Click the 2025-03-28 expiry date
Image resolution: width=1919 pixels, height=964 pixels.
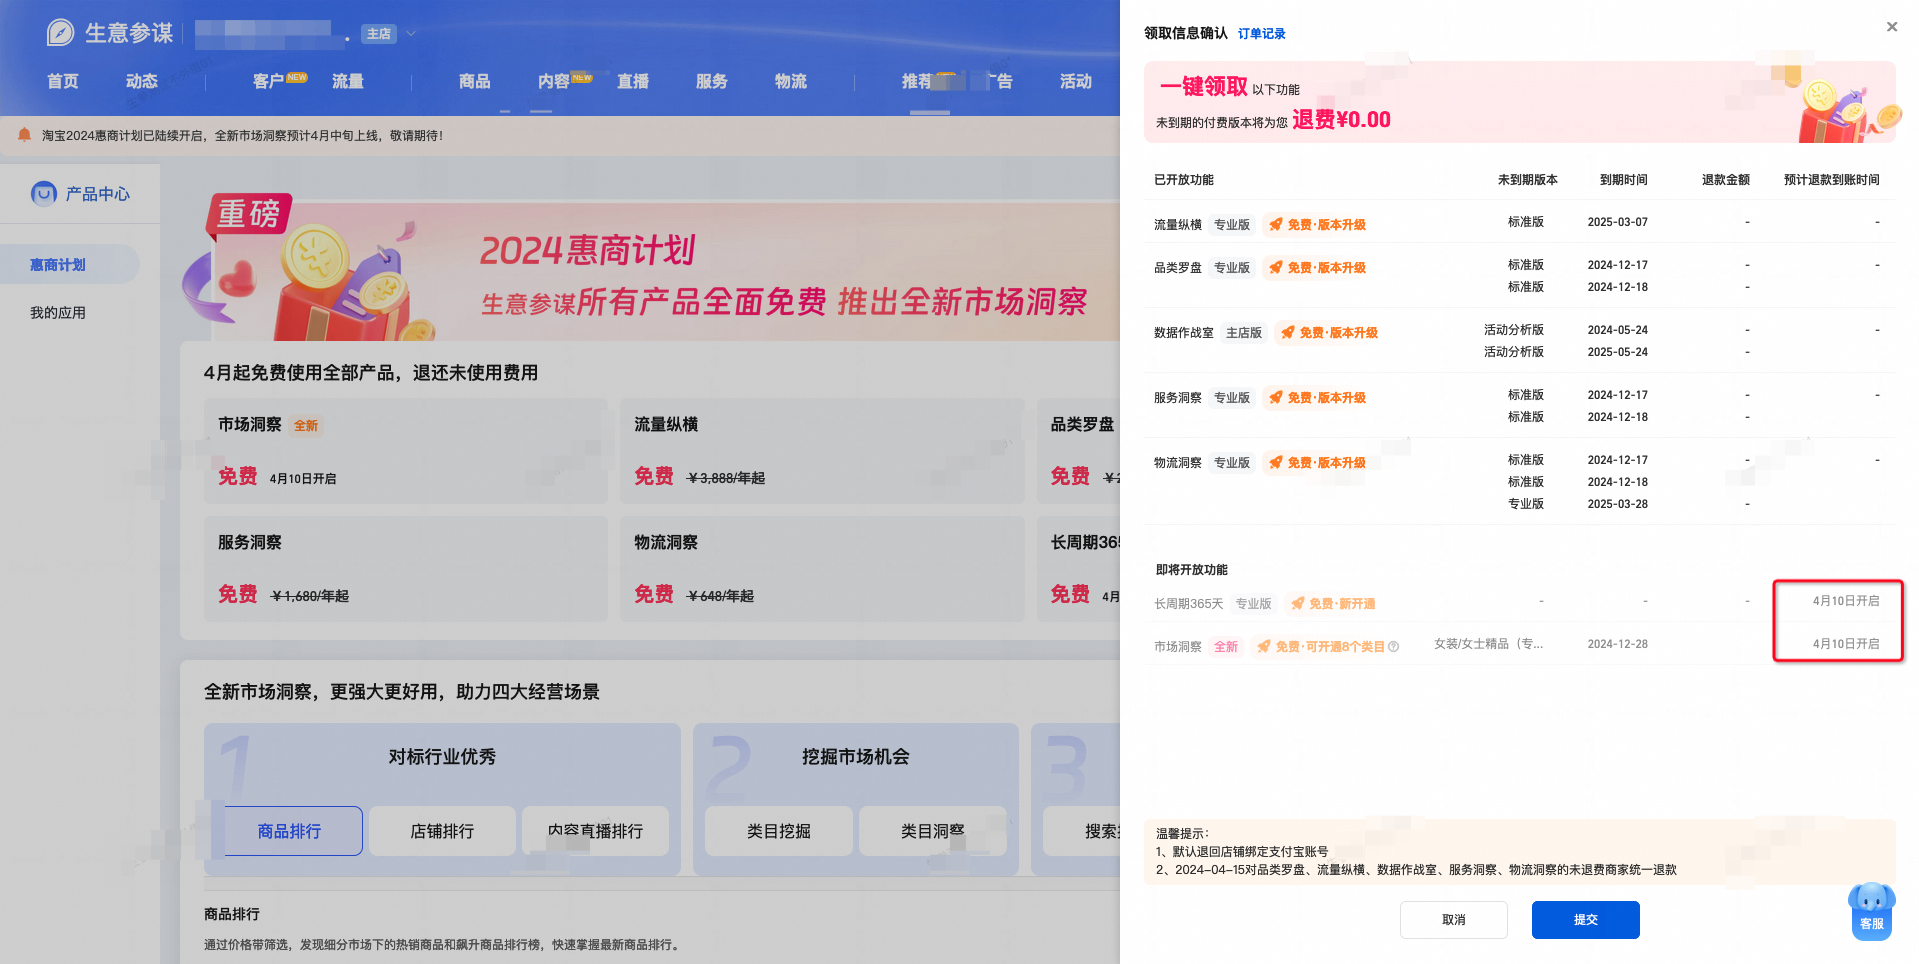click(x=1618, y=504)
